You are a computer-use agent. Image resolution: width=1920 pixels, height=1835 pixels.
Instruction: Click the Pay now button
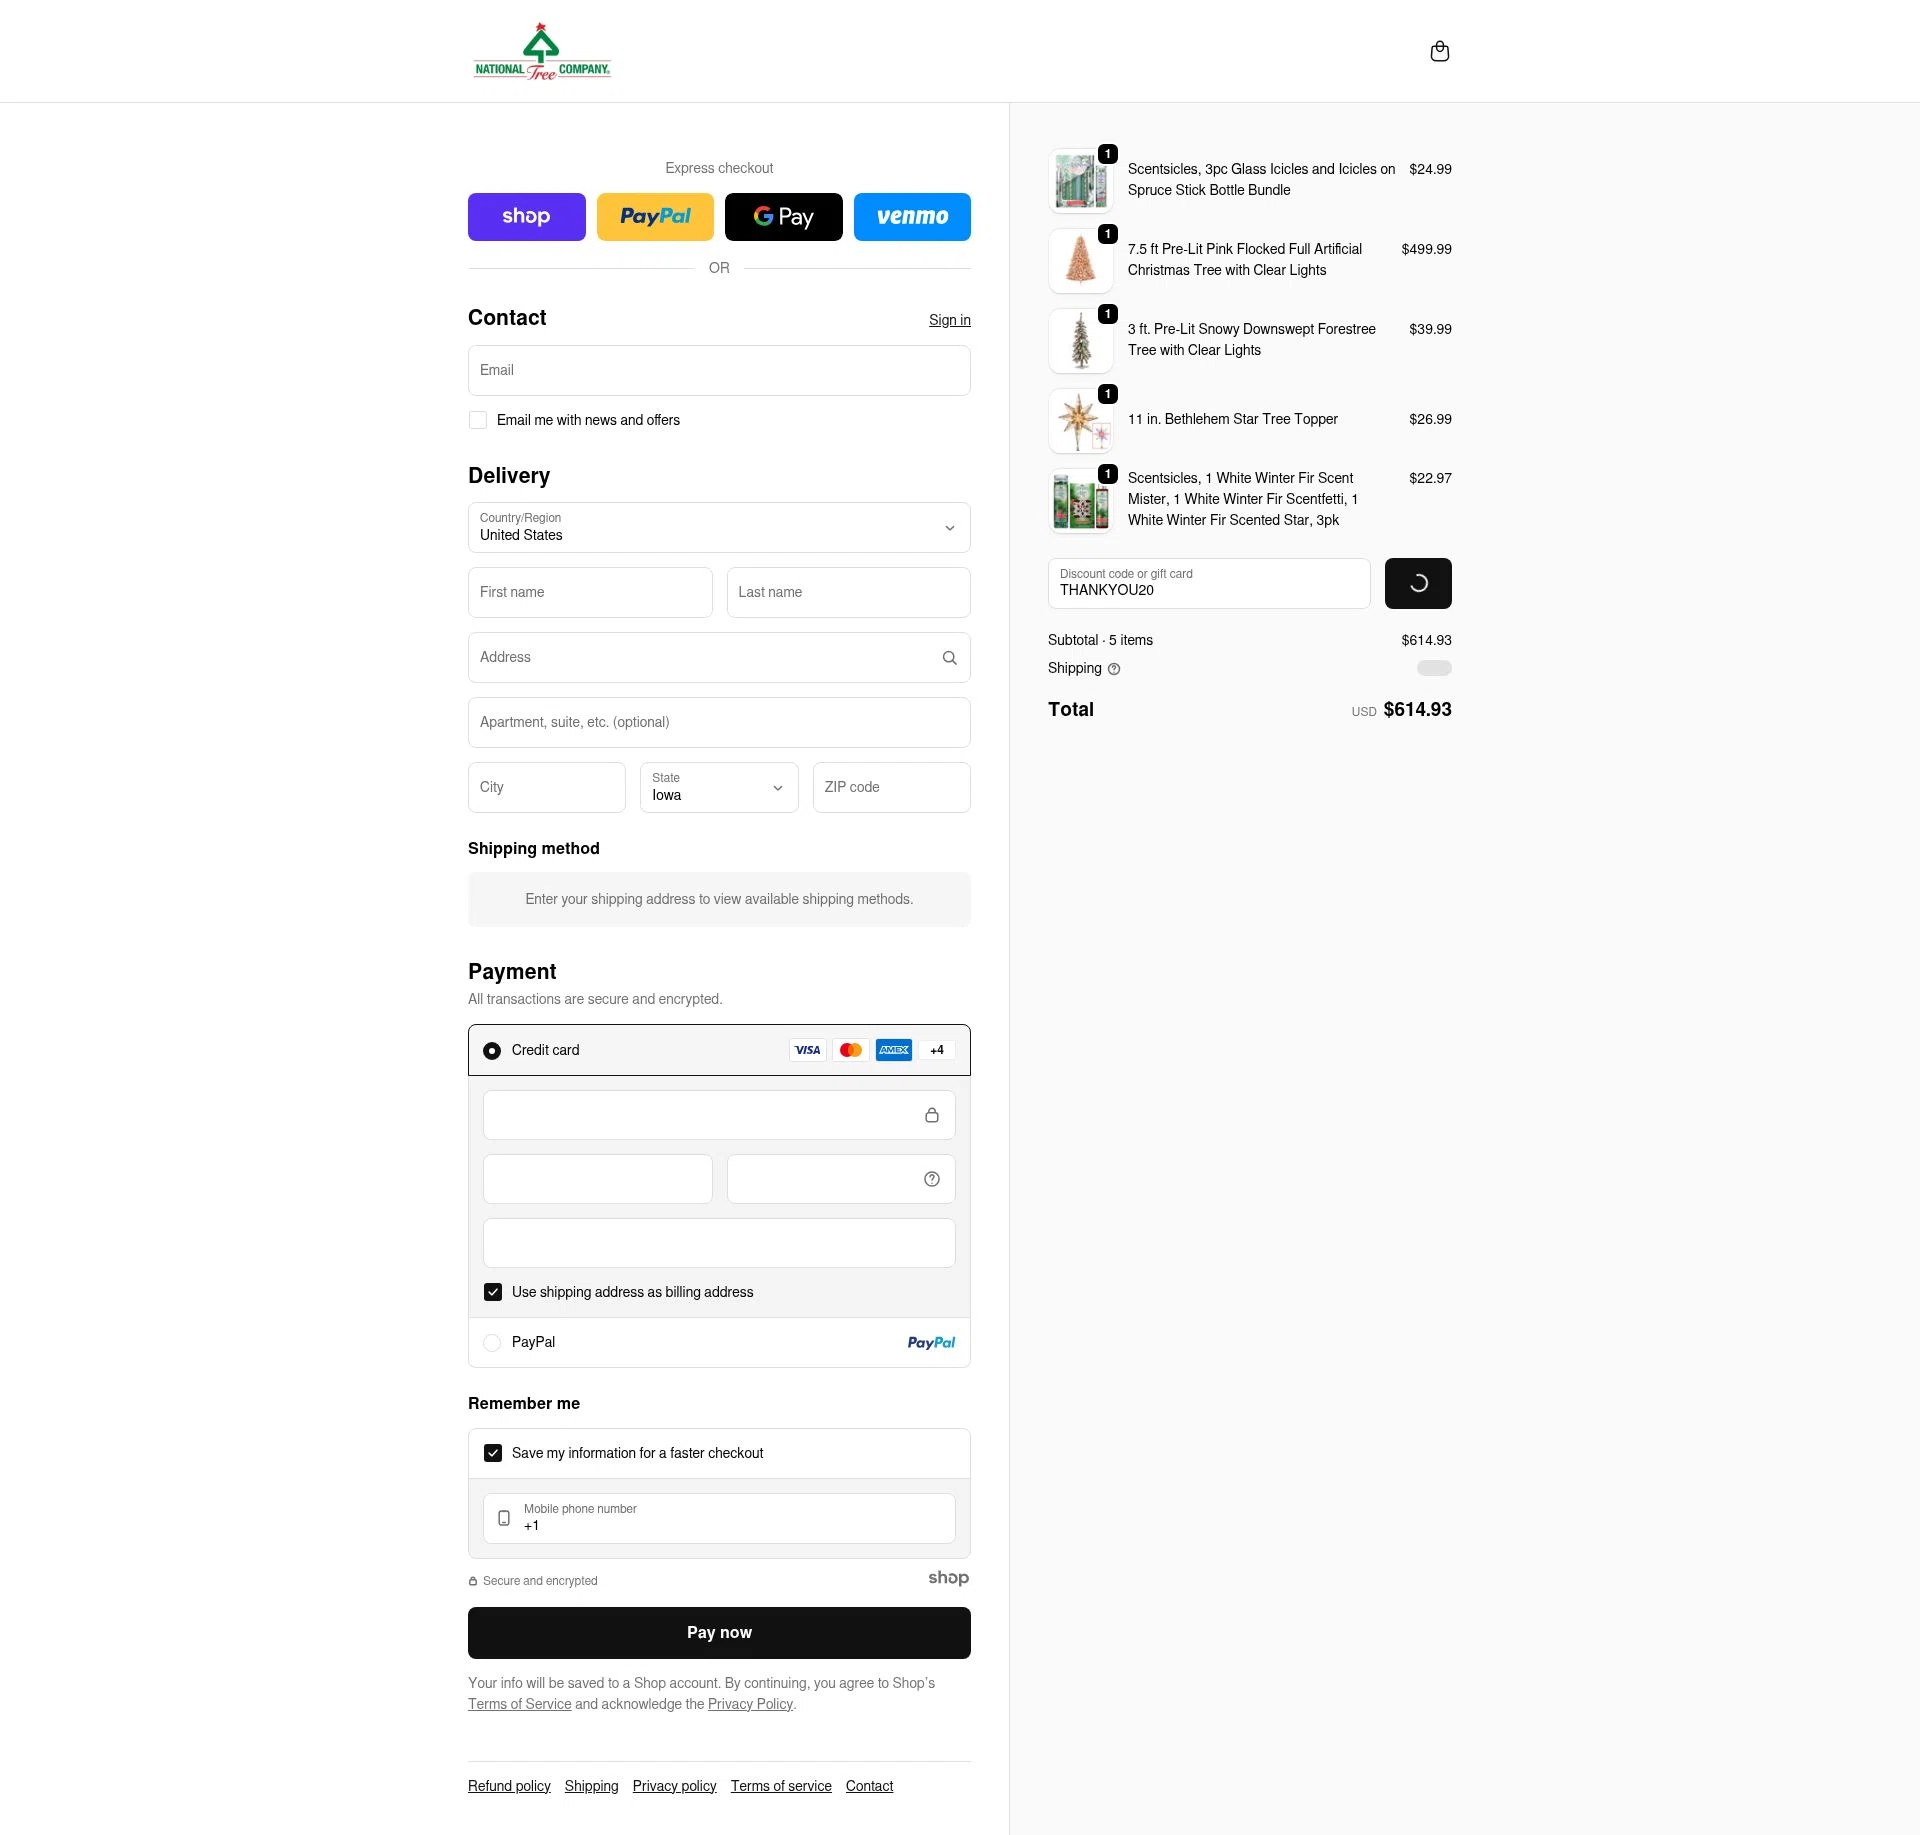[719, 1632]
